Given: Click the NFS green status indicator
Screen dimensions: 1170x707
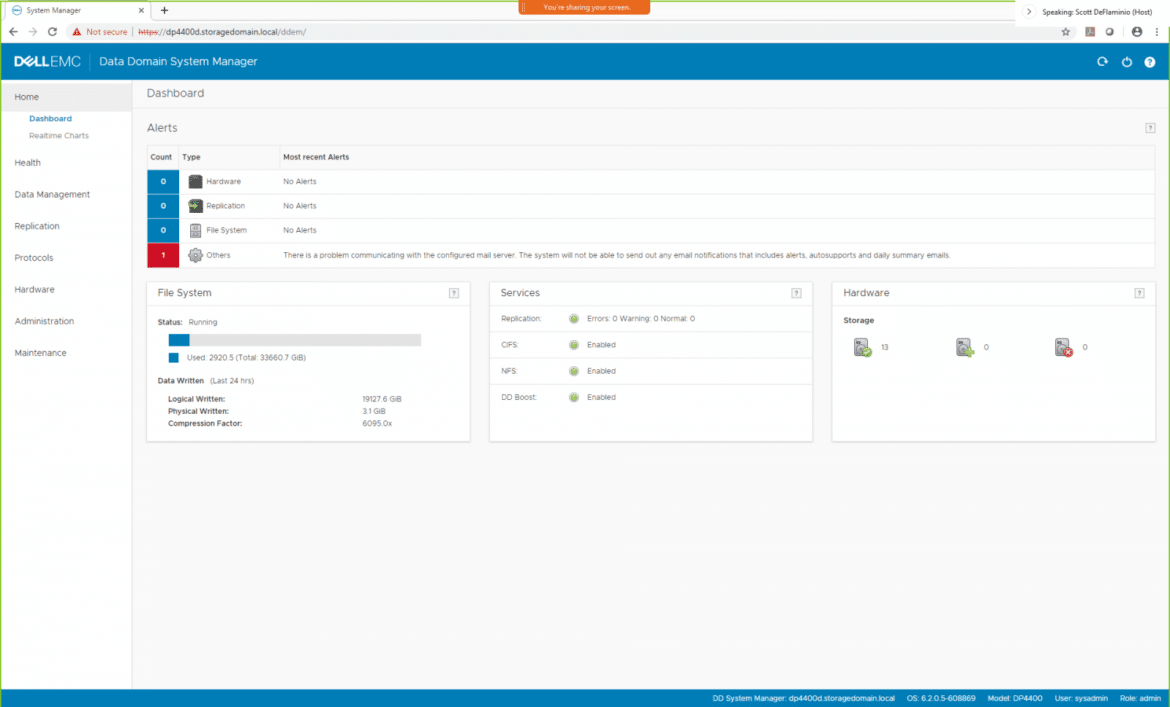Looking at the screenshot, I should click(574, 371).
